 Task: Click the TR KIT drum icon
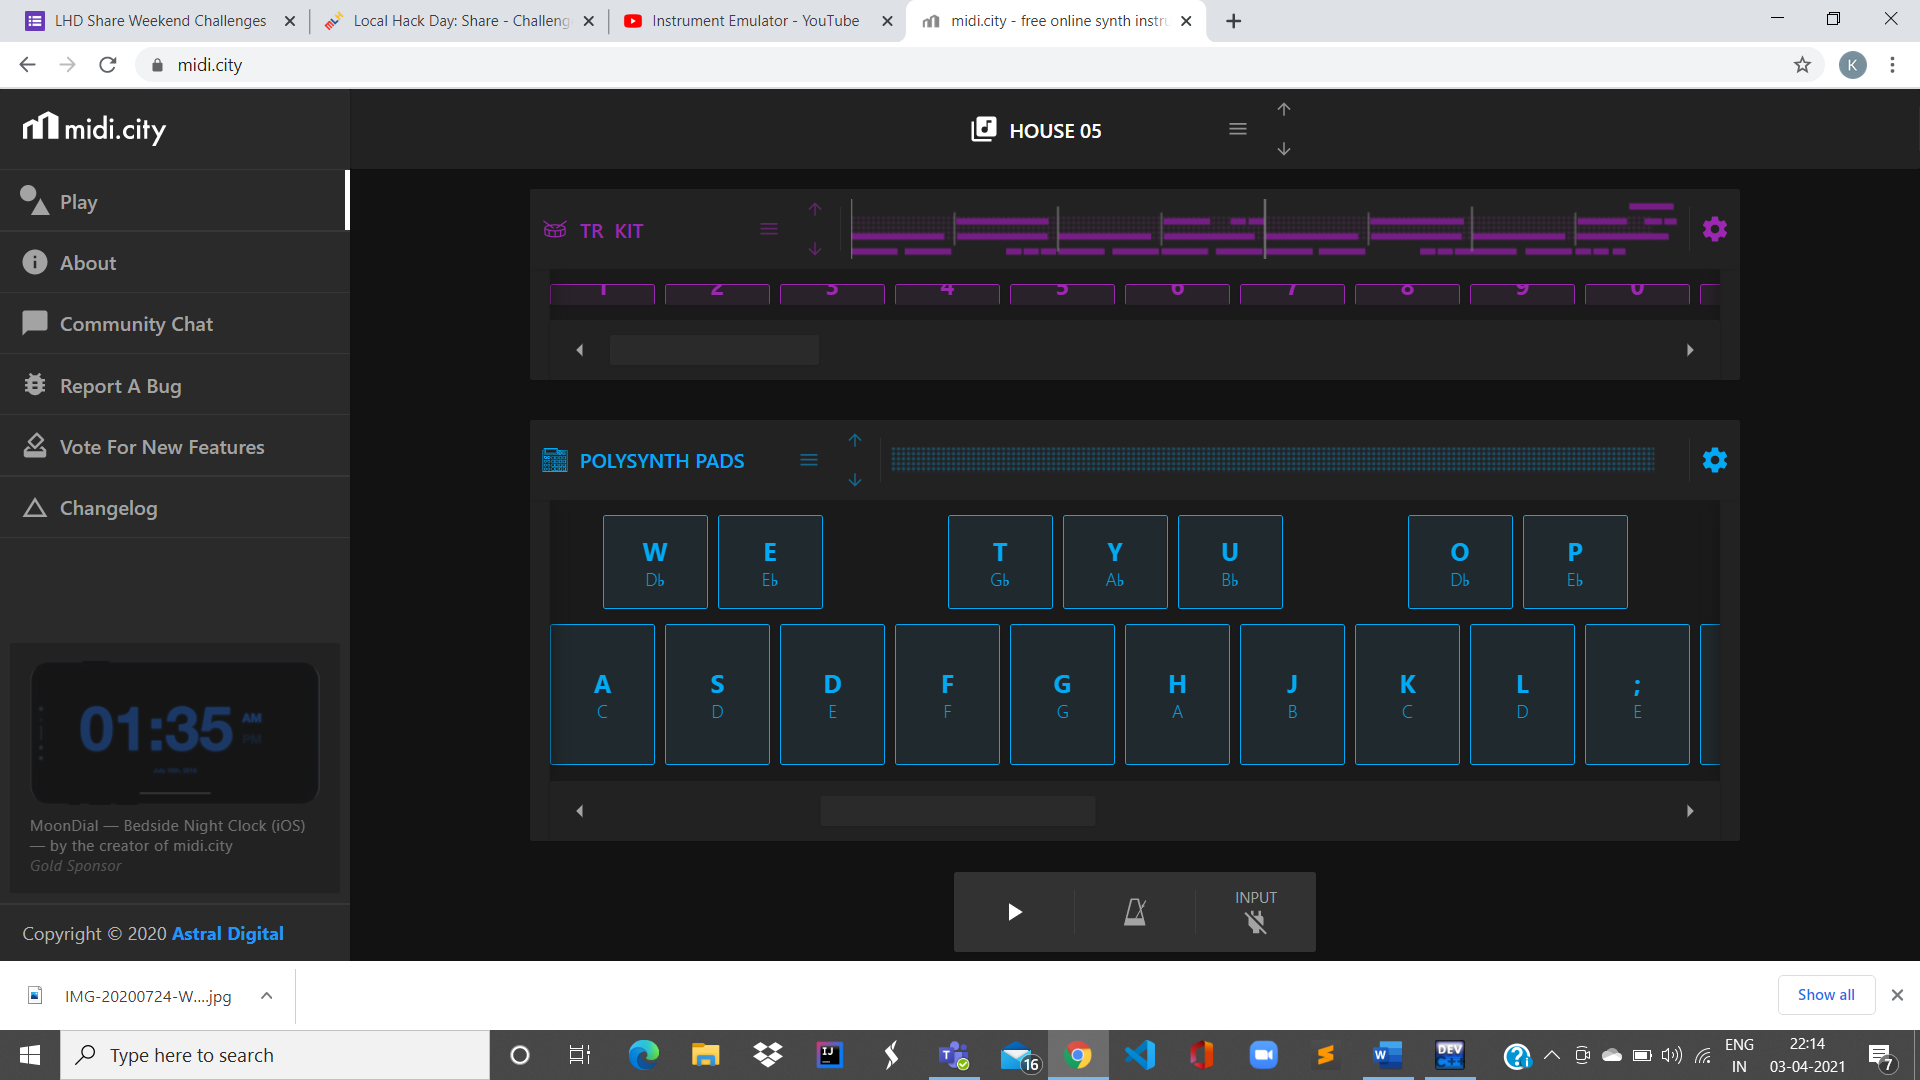coord(555,230)
